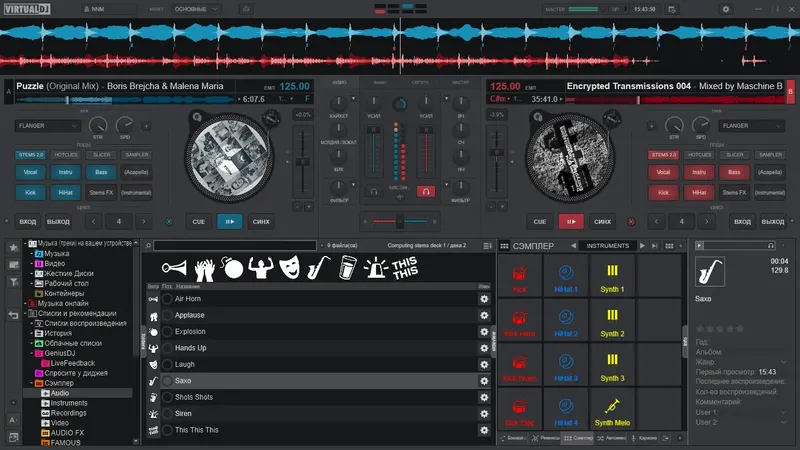The image size is (800, 450).
Task: Trigger the Kick drum sampler pad
Action: (x=519, y=276)
